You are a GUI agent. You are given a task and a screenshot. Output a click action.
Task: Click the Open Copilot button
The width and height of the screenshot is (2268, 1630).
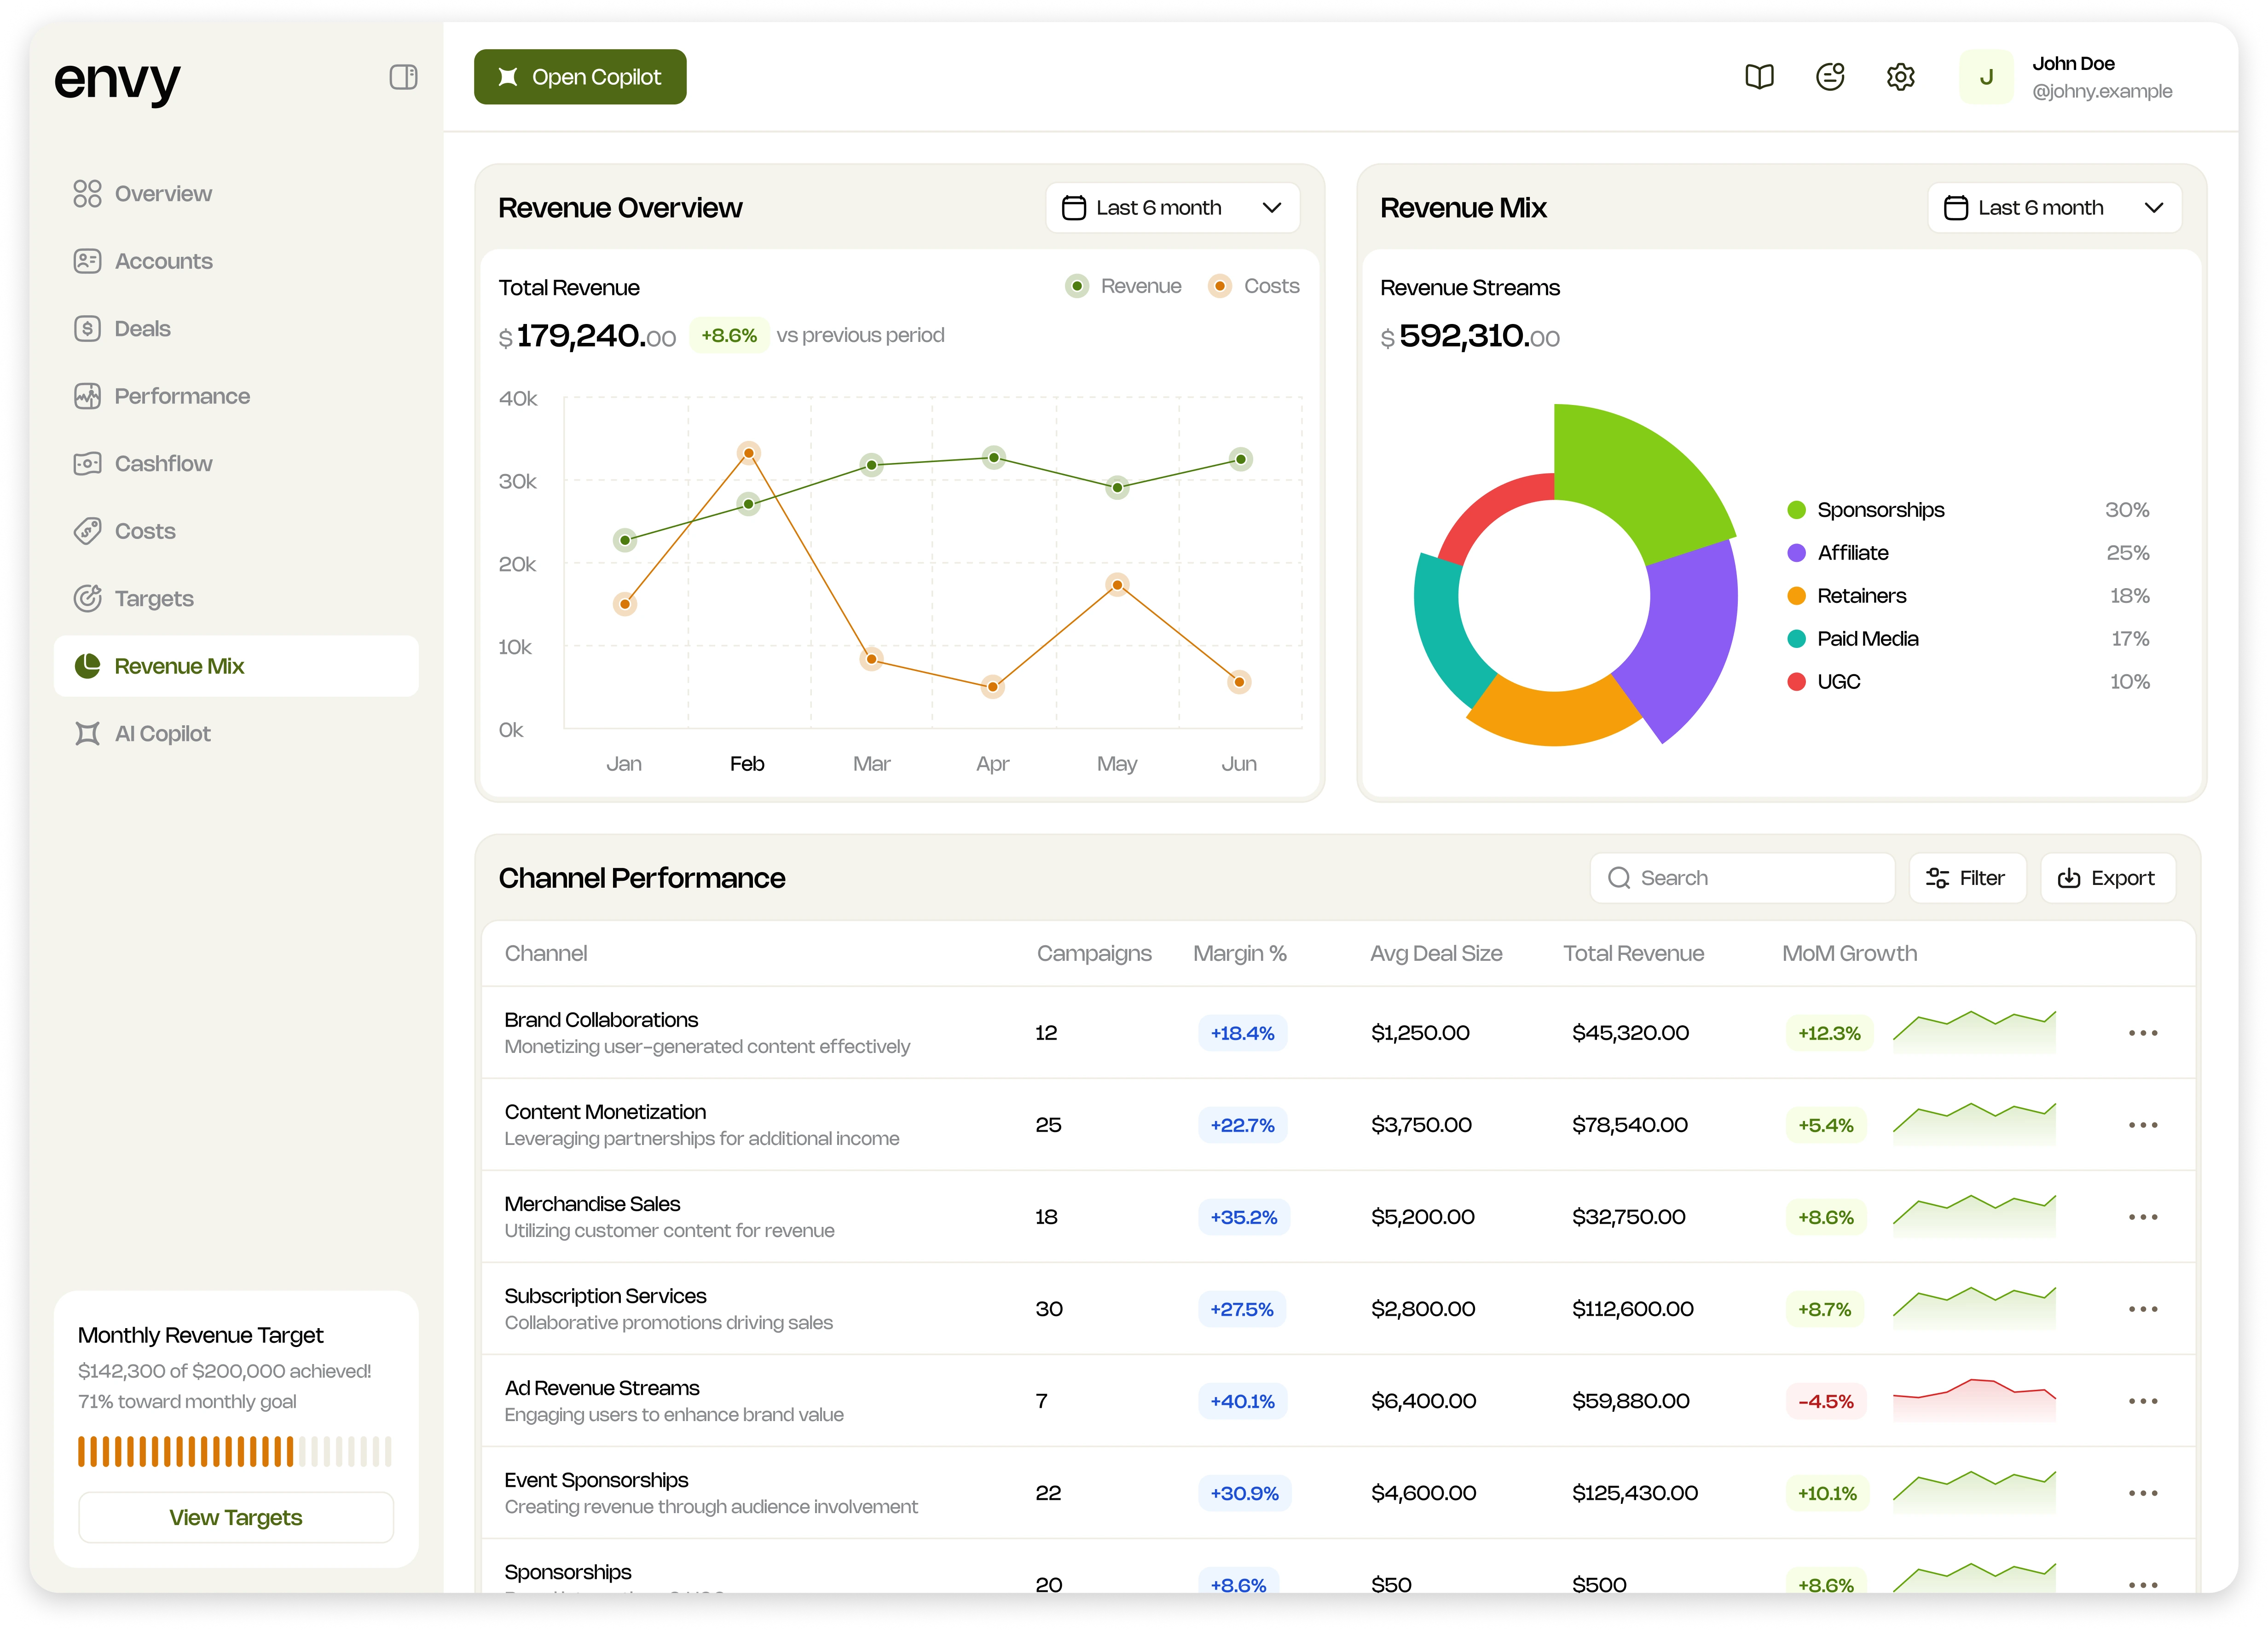point(580,77)
